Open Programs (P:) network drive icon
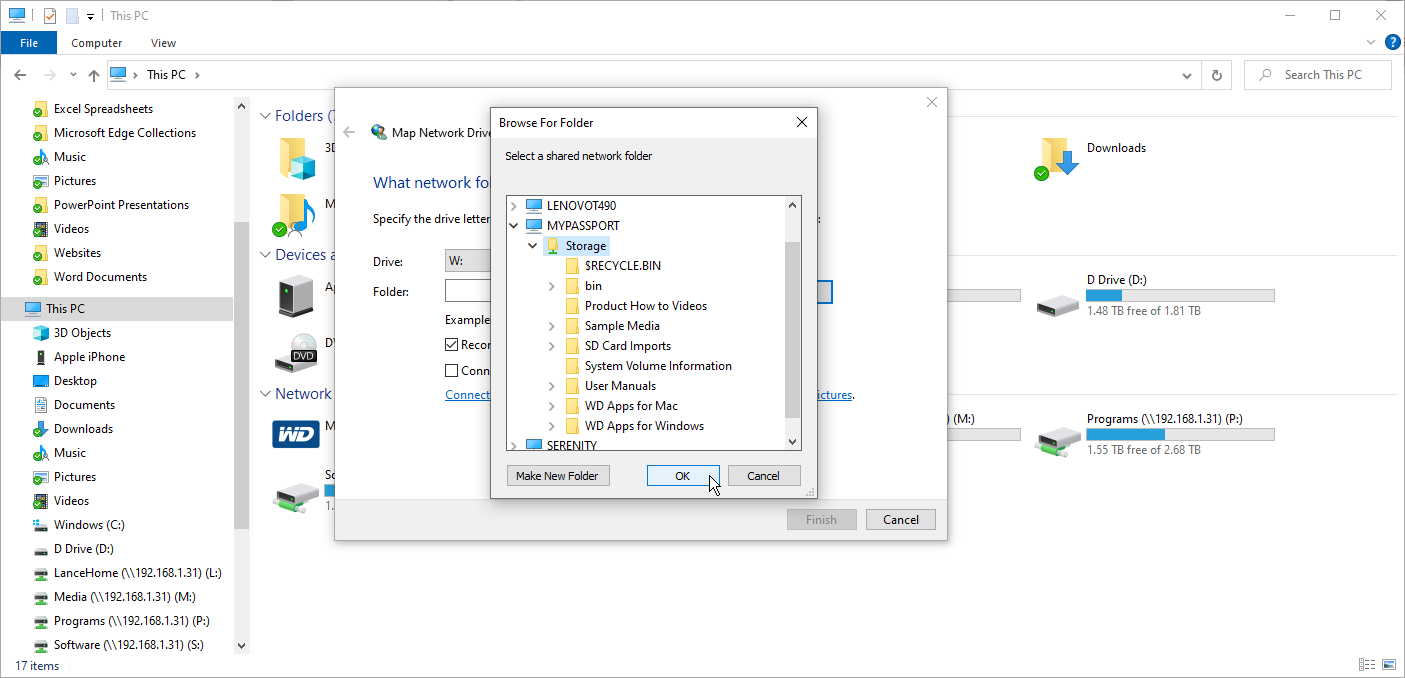 [1058, 437]
